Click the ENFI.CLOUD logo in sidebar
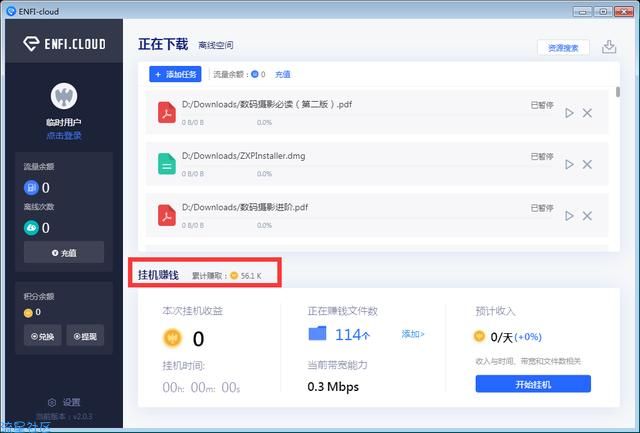The height and width of the screenshot is (433, 640). coord(64,44)
